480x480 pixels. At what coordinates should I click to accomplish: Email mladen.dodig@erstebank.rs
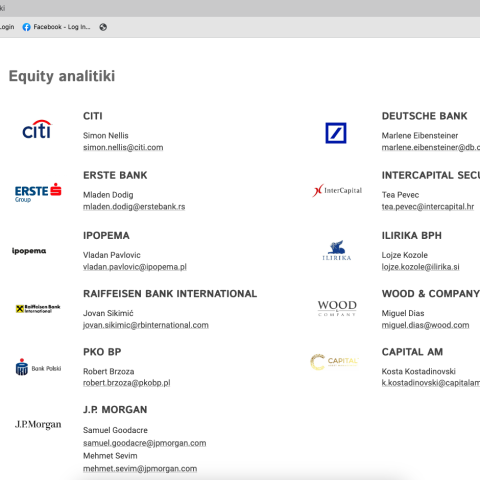[x=134, y=207]
